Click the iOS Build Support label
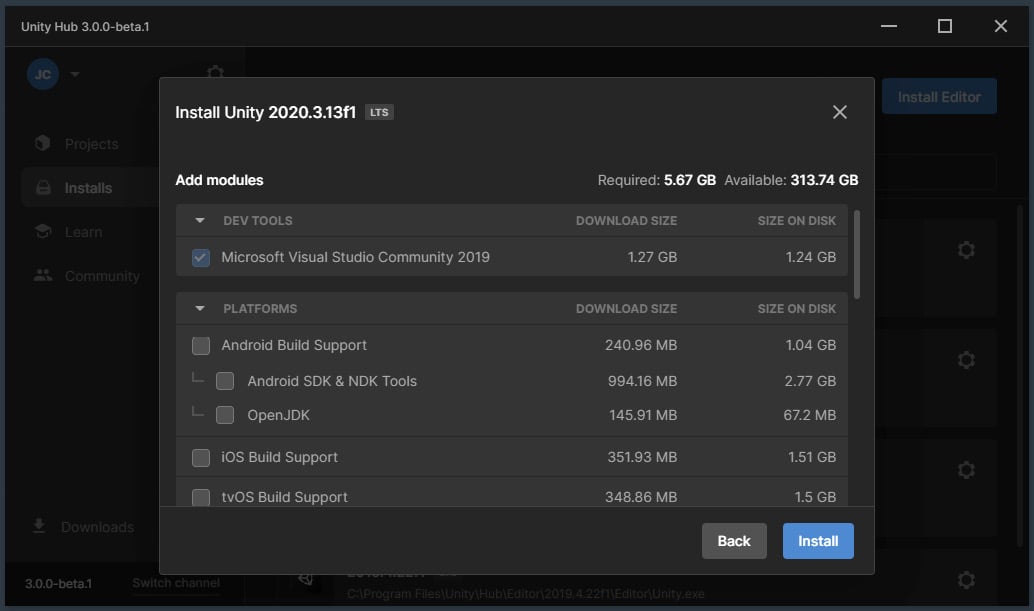This screenshot has width=1034, height=611. pyautogui.click(x=280, y=457)
